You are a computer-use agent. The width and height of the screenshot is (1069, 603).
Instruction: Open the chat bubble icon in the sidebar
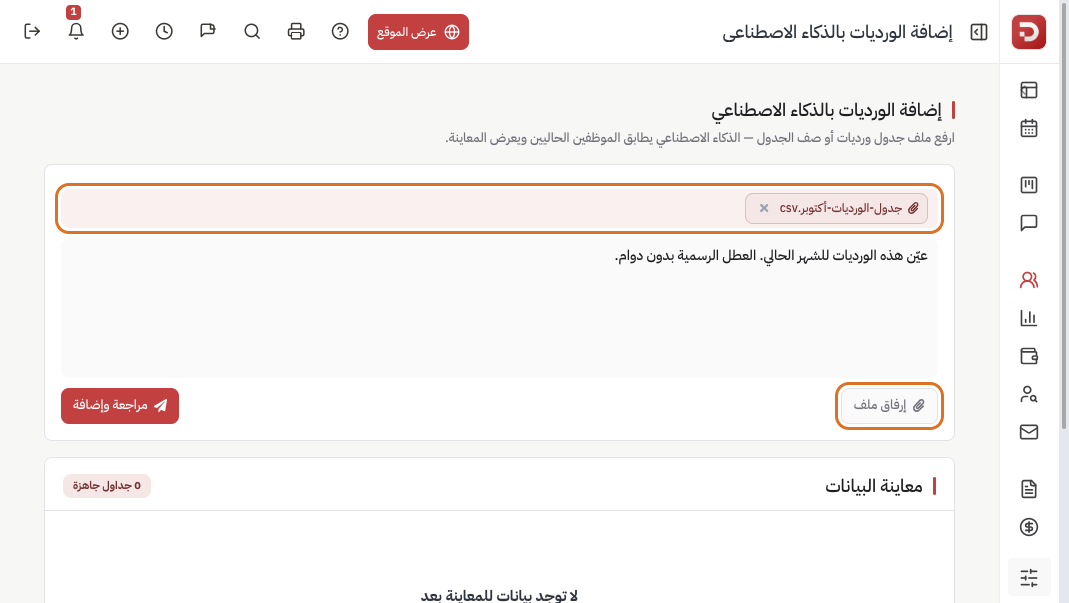[1029, 223]
